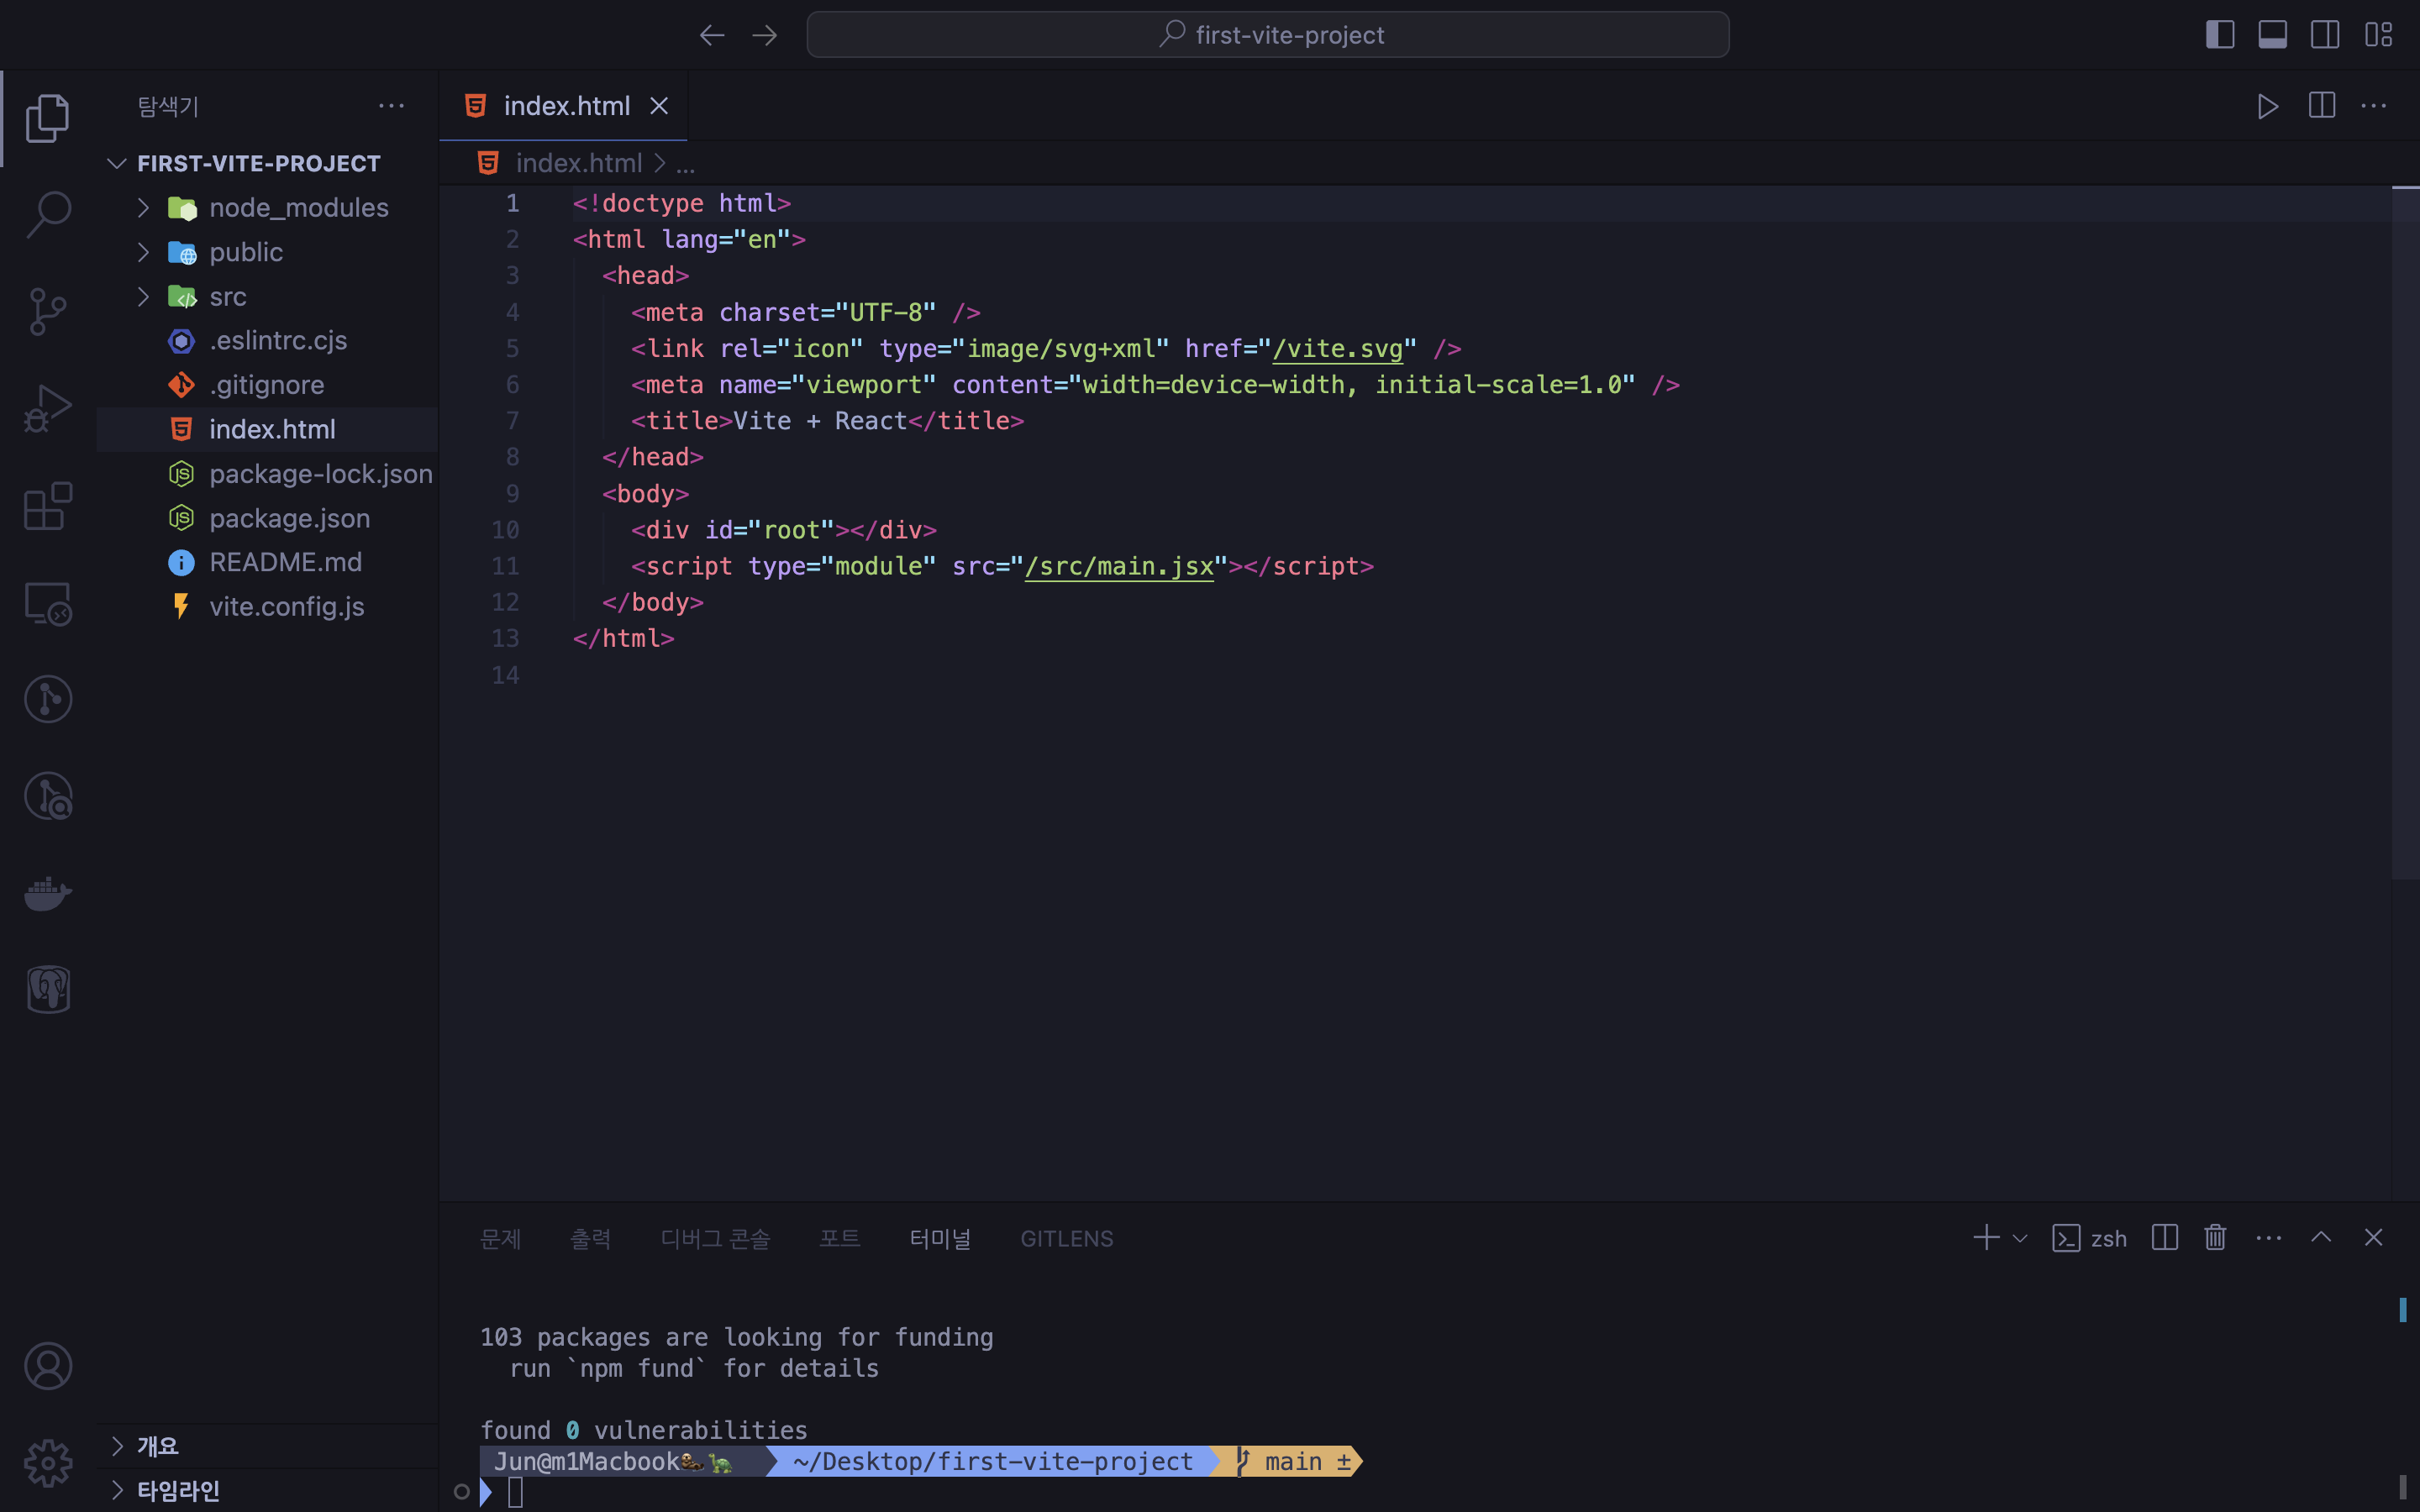Expand the src folder
This screenshot has width=2420, height=1512.
(x=228, y=297)
